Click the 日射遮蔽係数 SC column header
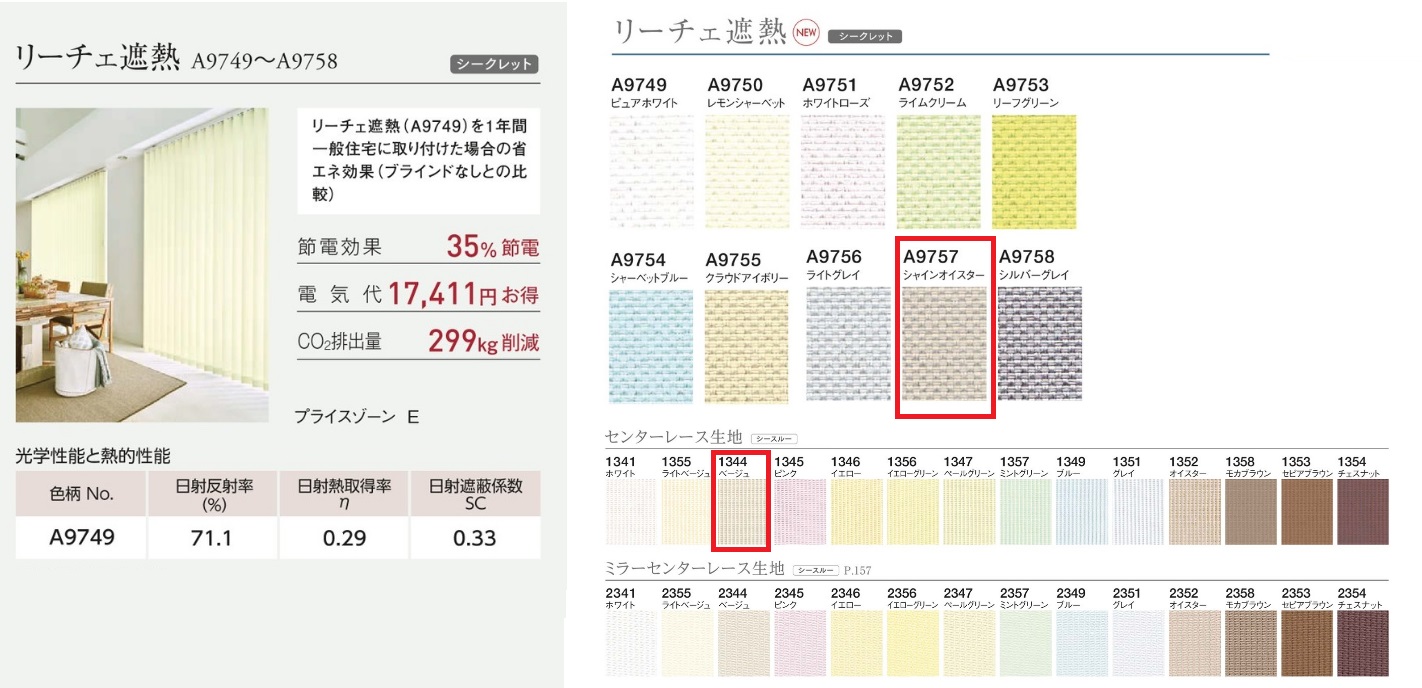The width and height of the screenshot is (1422, 688). pyautogui.click(x=476, y=494)
